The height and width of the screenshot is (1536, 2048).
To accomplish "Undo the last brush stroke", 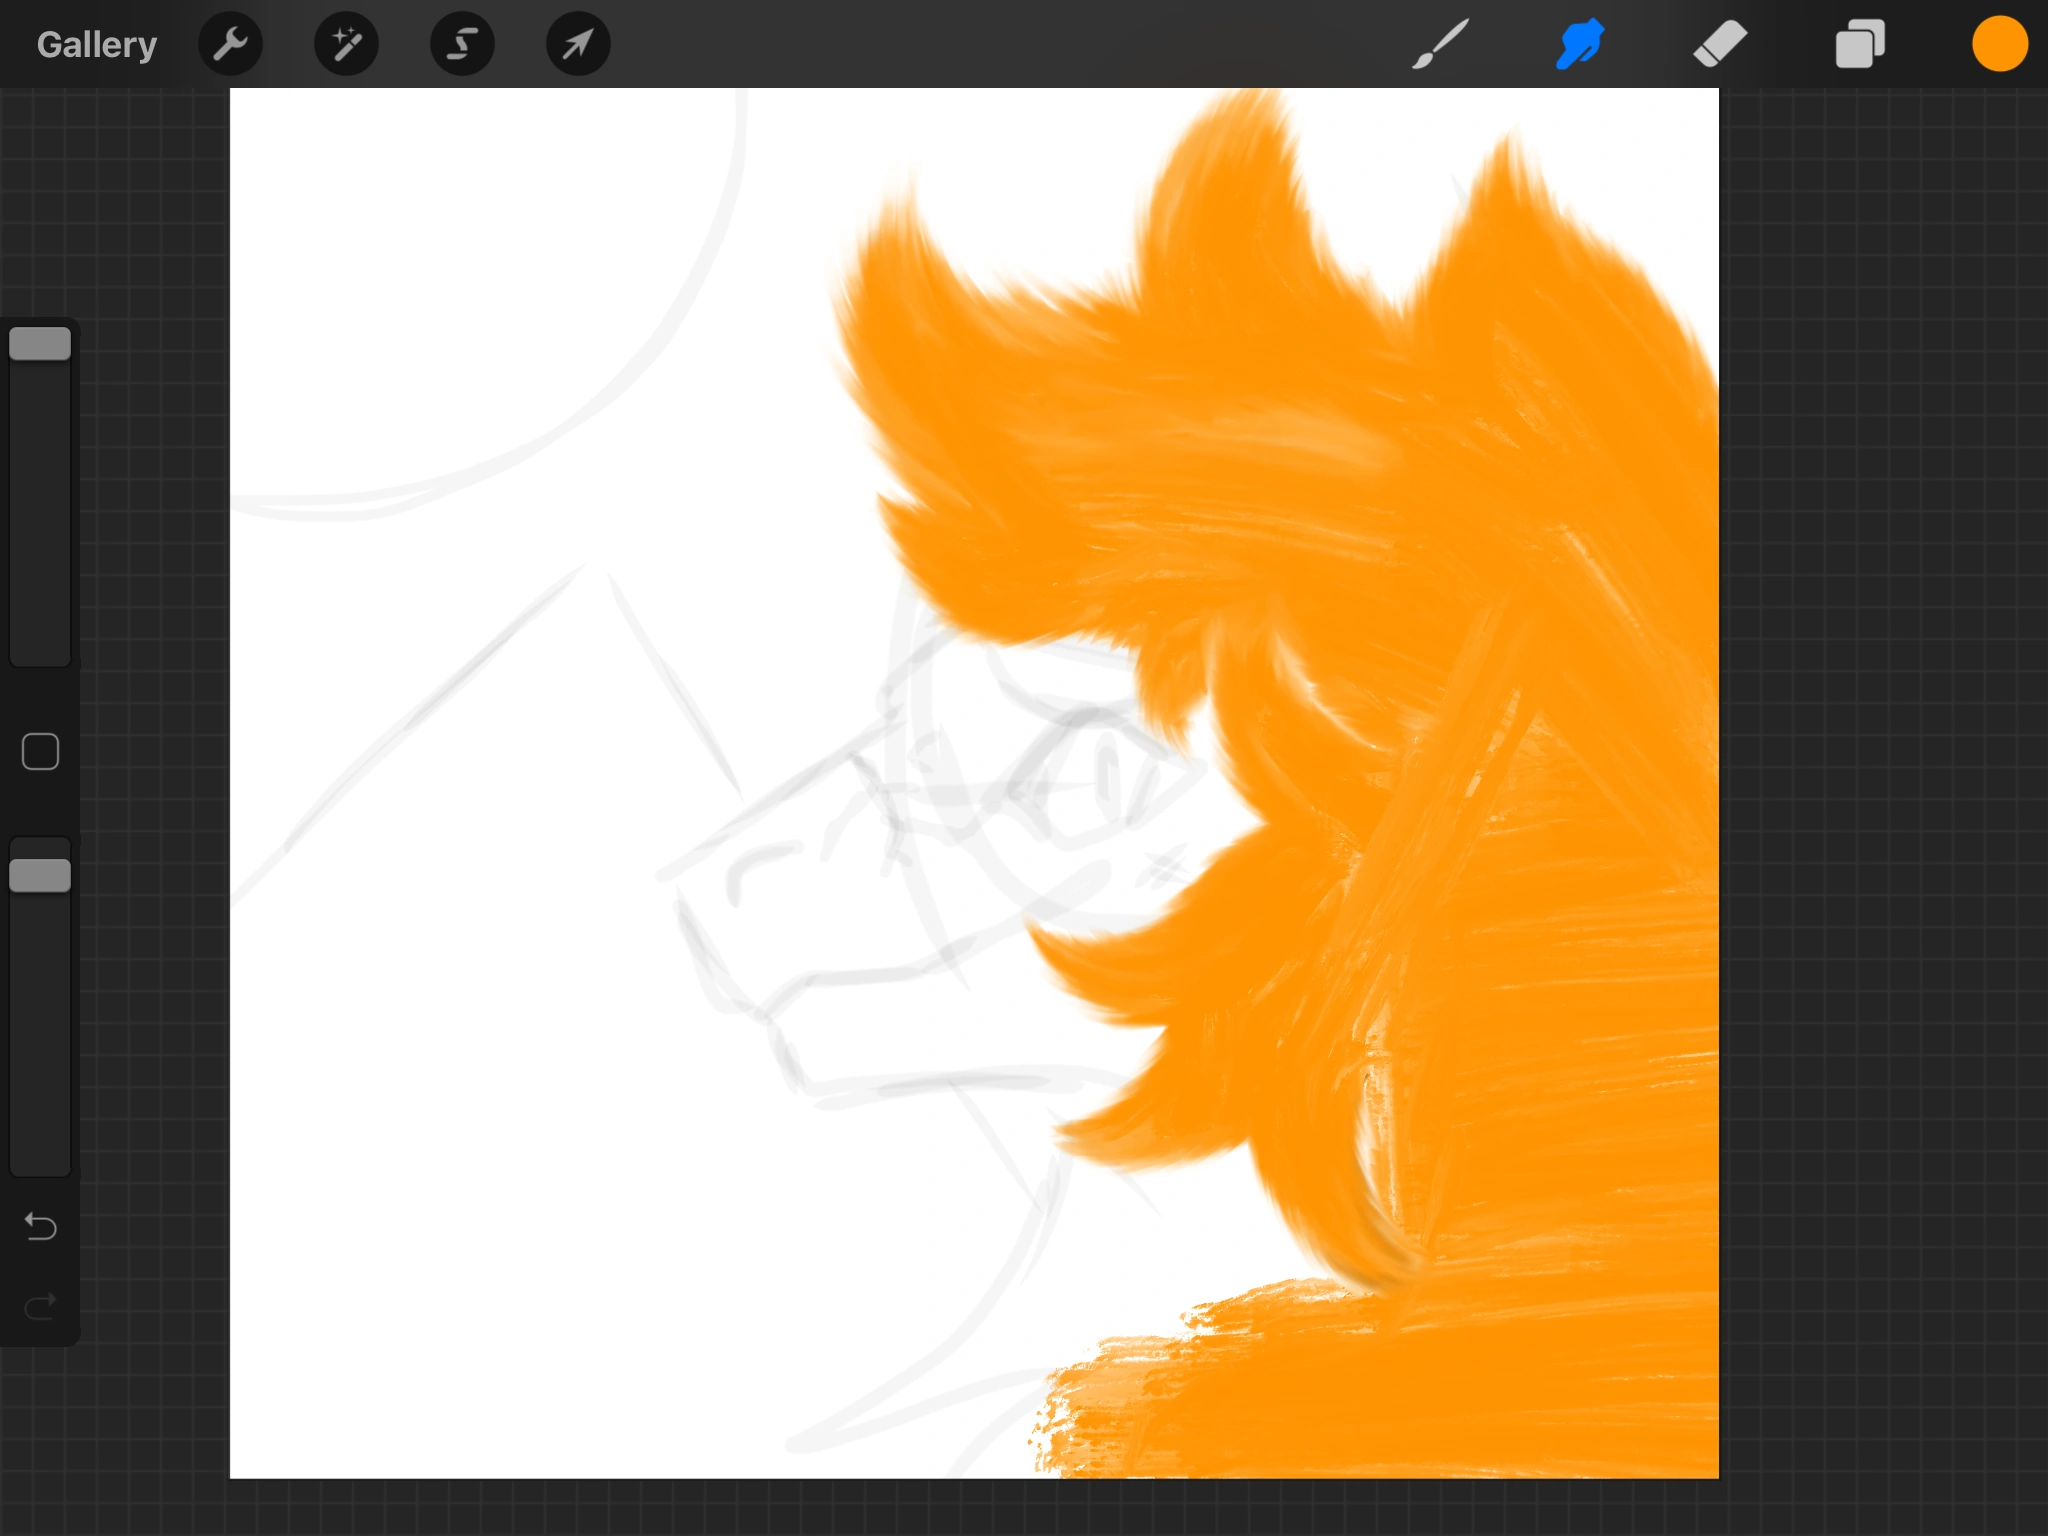I will coord(40,1227).
